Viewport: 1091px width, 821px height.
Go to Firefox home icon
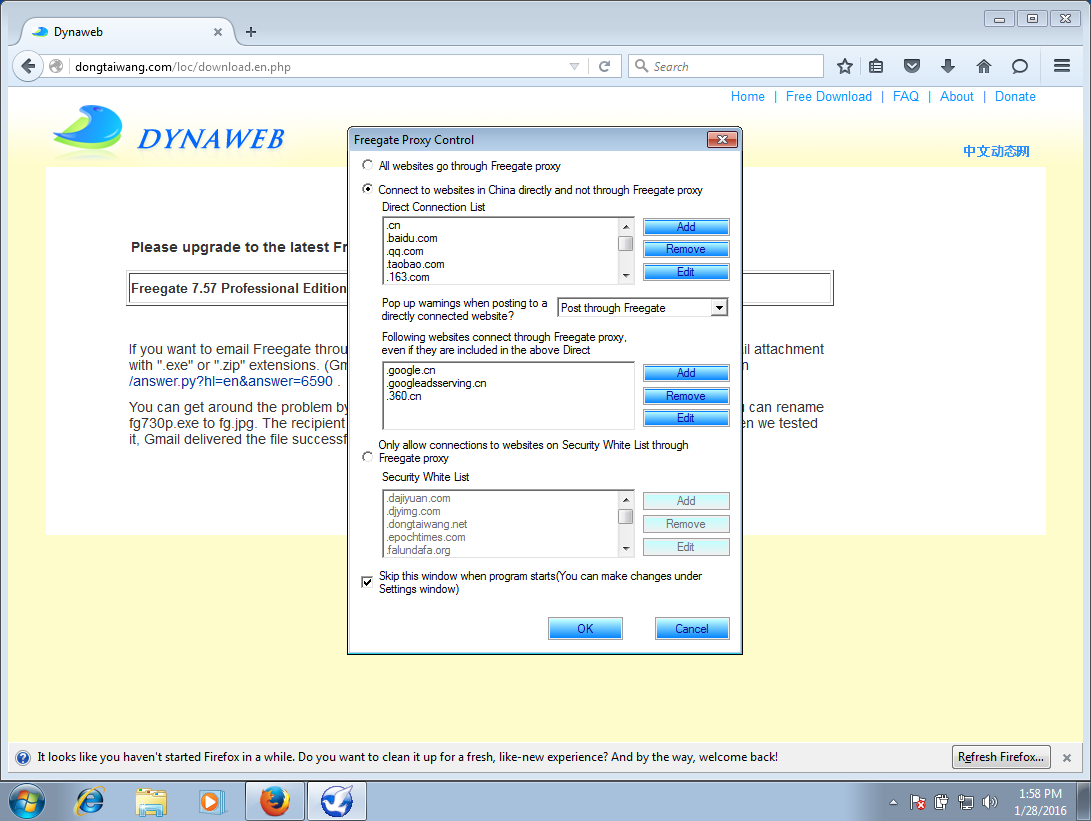pos(983,66)
